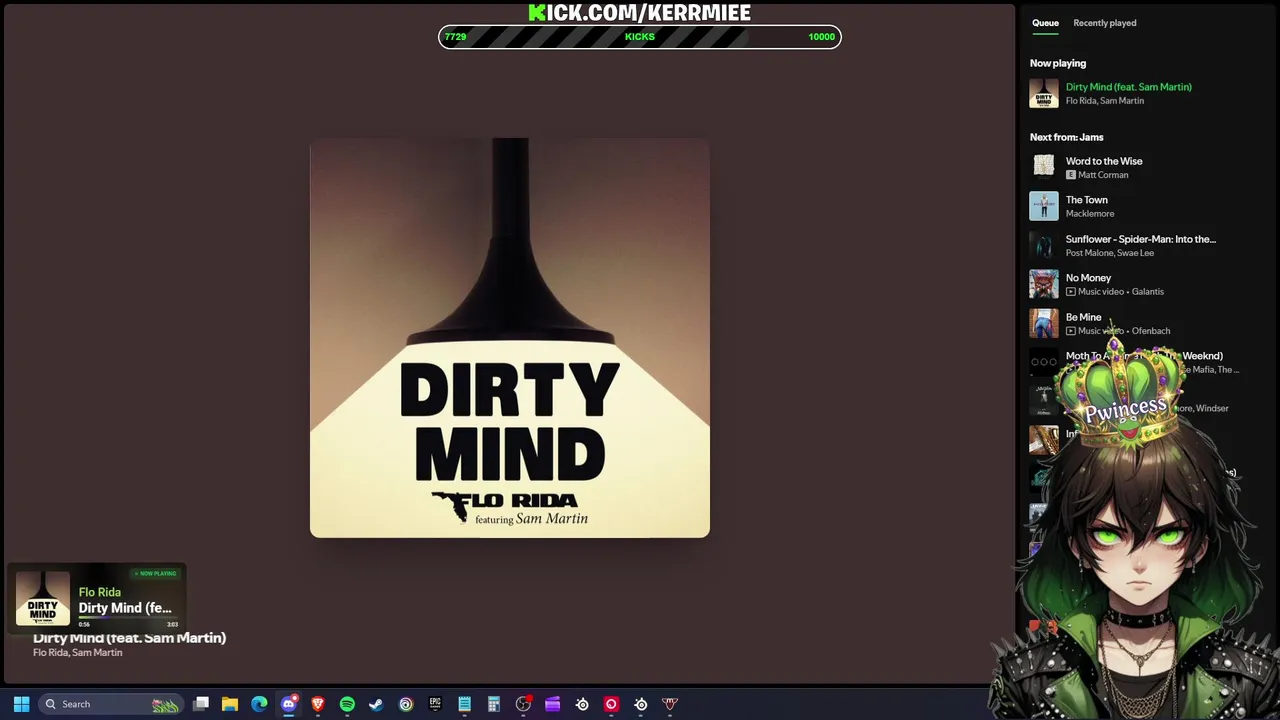Open the Galantis artist link
The height and width of the screenshot is (720, 1280).
[x=1148, y=292]
